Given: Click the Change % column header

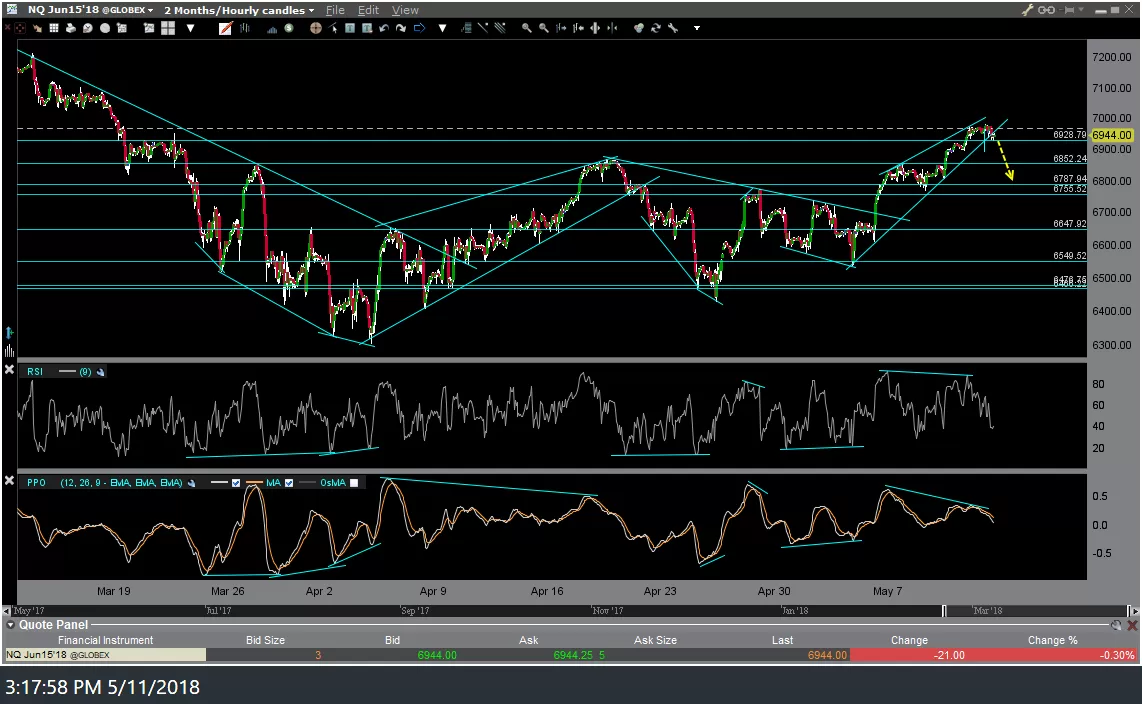Looking at the screenshot, I should [x=1052, y=640].
